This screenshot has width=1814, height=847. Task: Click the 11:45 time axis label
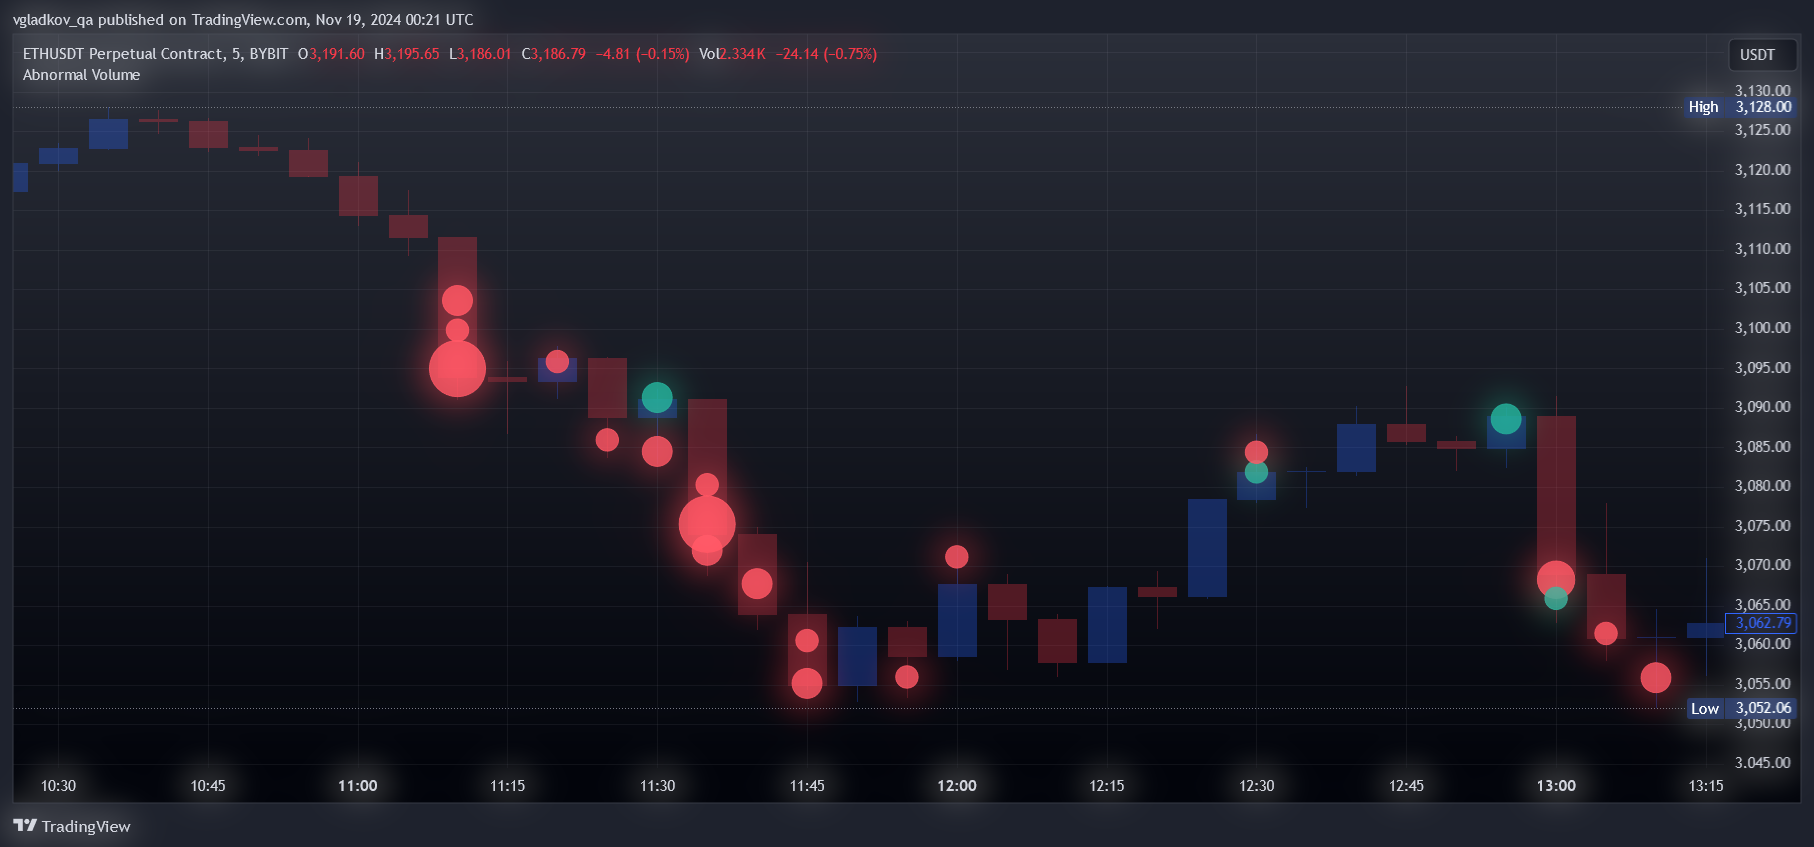click(807, 786)
